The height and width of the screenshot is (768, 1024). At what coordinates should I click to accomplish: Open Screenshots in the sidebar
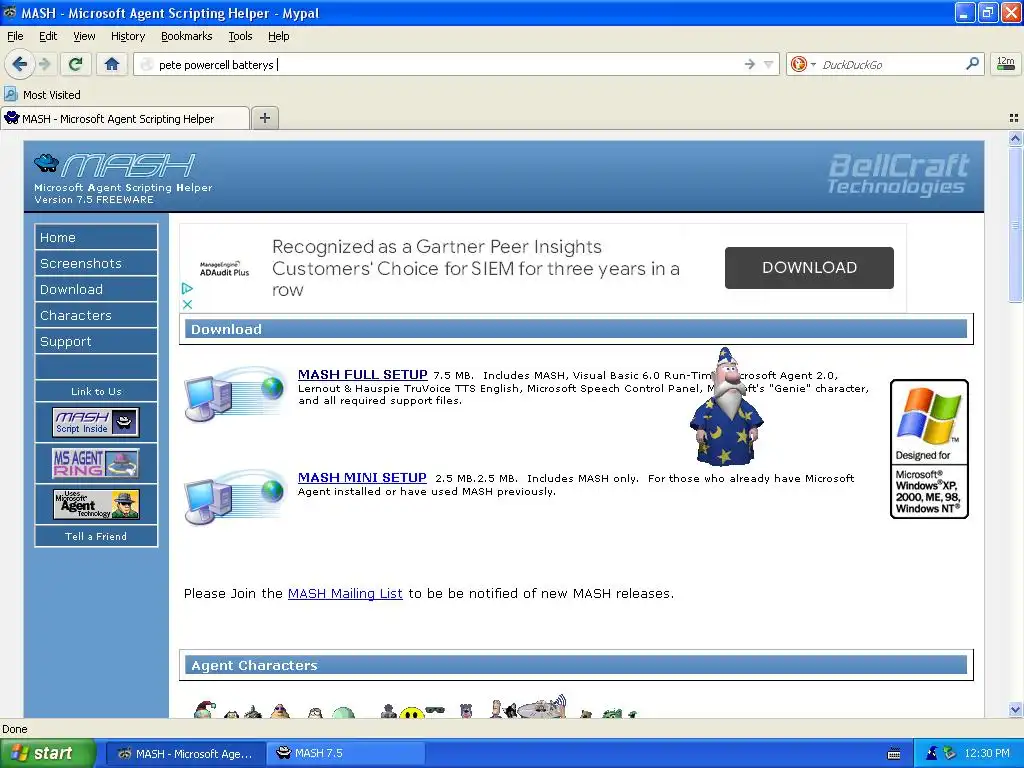tap(96, 263)
